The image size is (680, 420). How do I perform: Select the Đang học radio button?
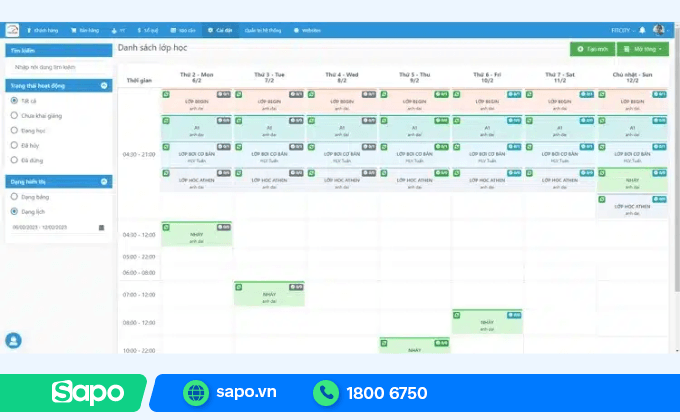tap(14, 130)
